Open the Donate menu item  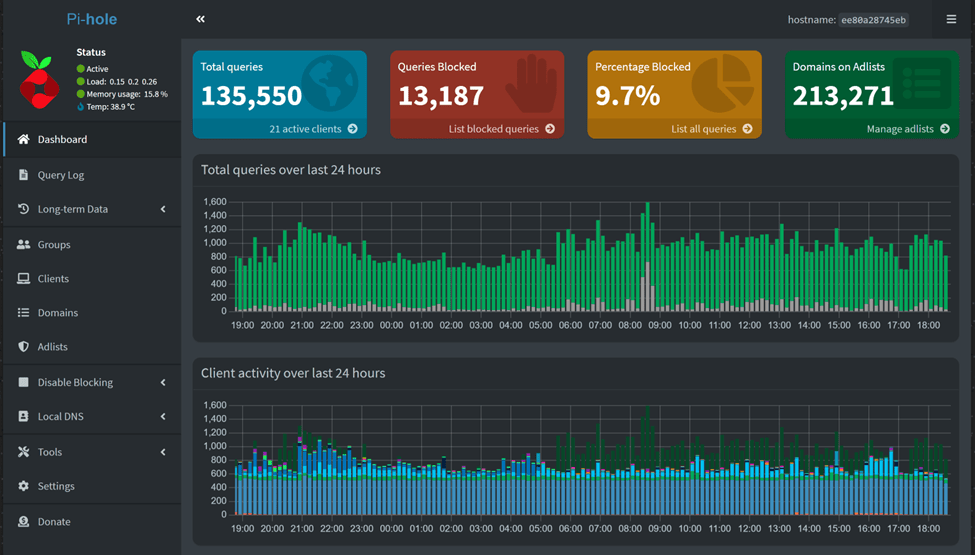click(54, 521)
